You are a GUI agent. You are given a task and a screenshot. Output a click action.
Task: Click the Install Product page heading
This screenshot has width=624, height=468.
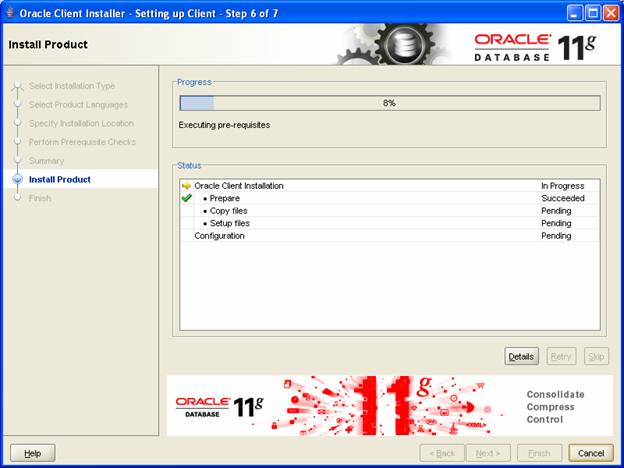tap(48, 45)
